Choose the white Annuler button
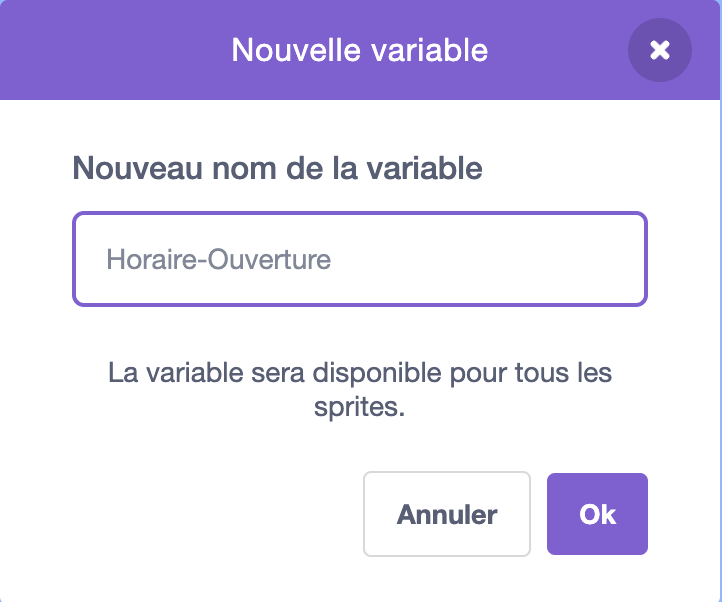This screenshot has height=602, width=722. [447, 514]
